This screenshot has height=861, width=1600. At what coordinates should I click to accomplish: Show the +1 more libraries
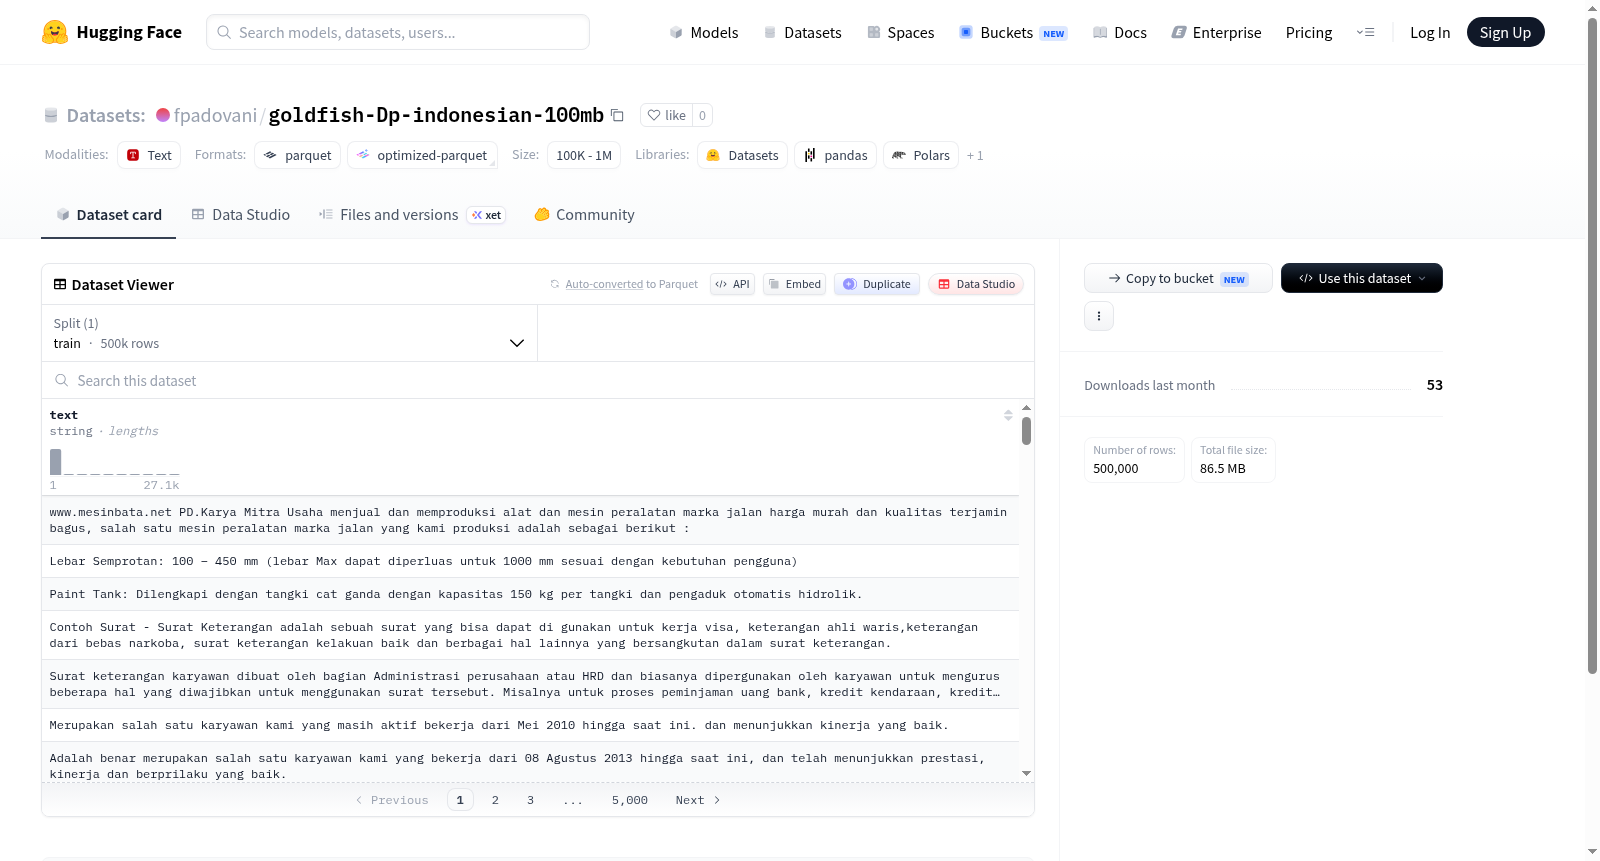click(975, 155)
